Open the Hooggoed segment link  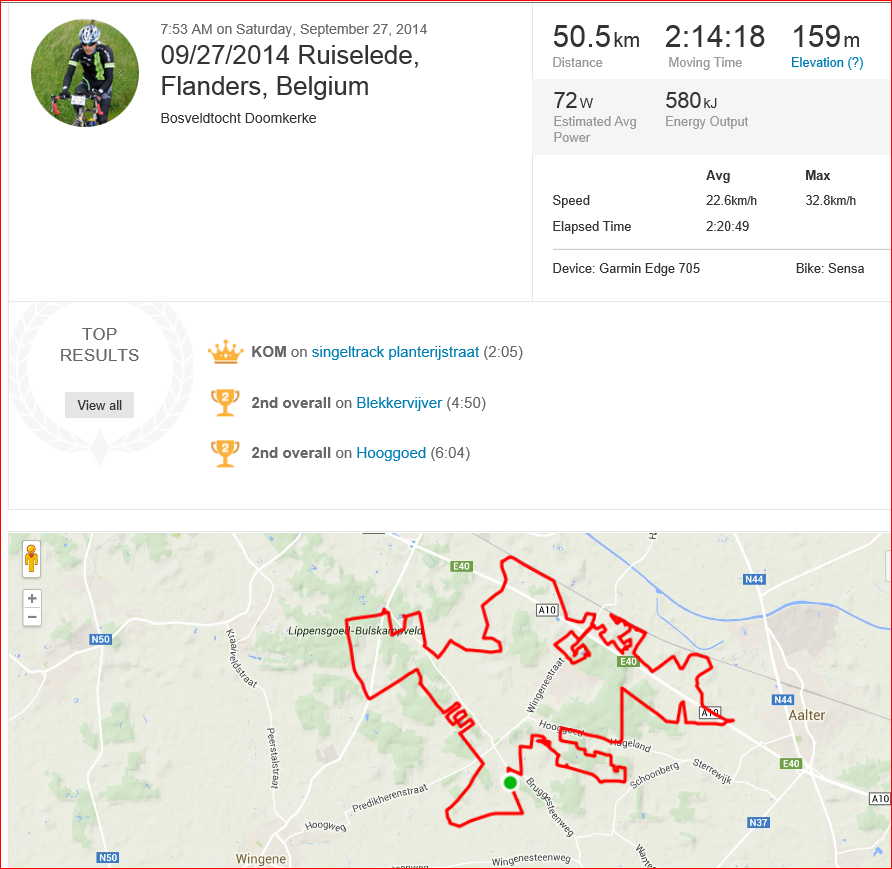[391, 453]
